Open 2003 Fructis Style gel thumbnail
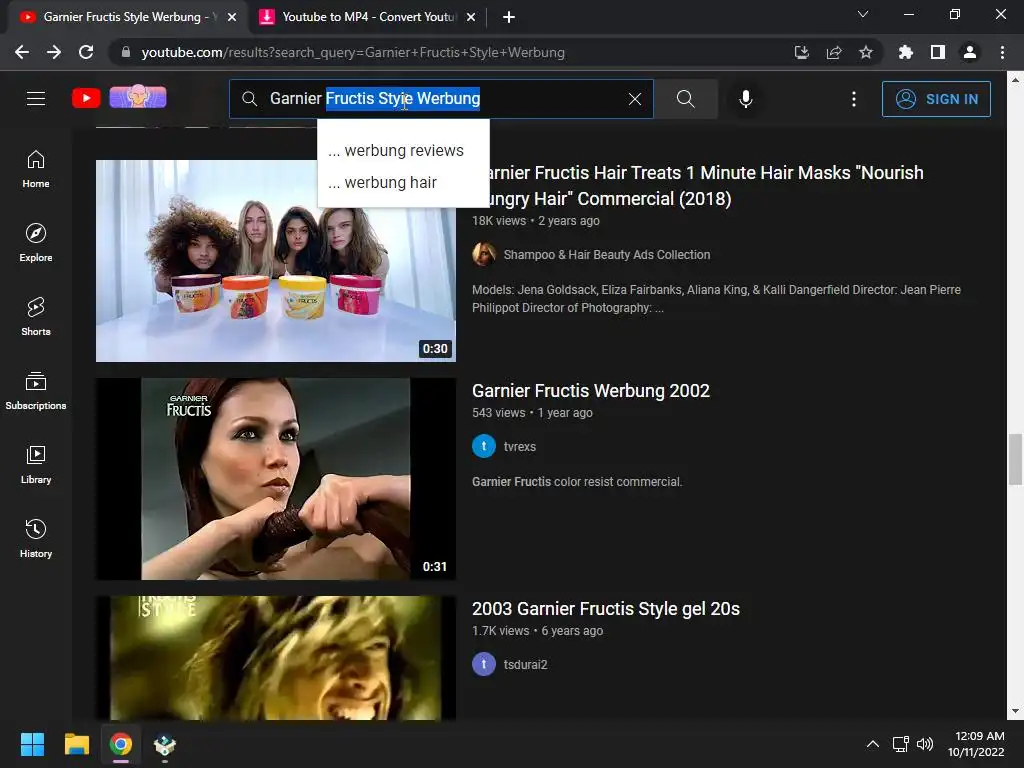This screenshot has height=768, width=1024. tap(276, 658)
